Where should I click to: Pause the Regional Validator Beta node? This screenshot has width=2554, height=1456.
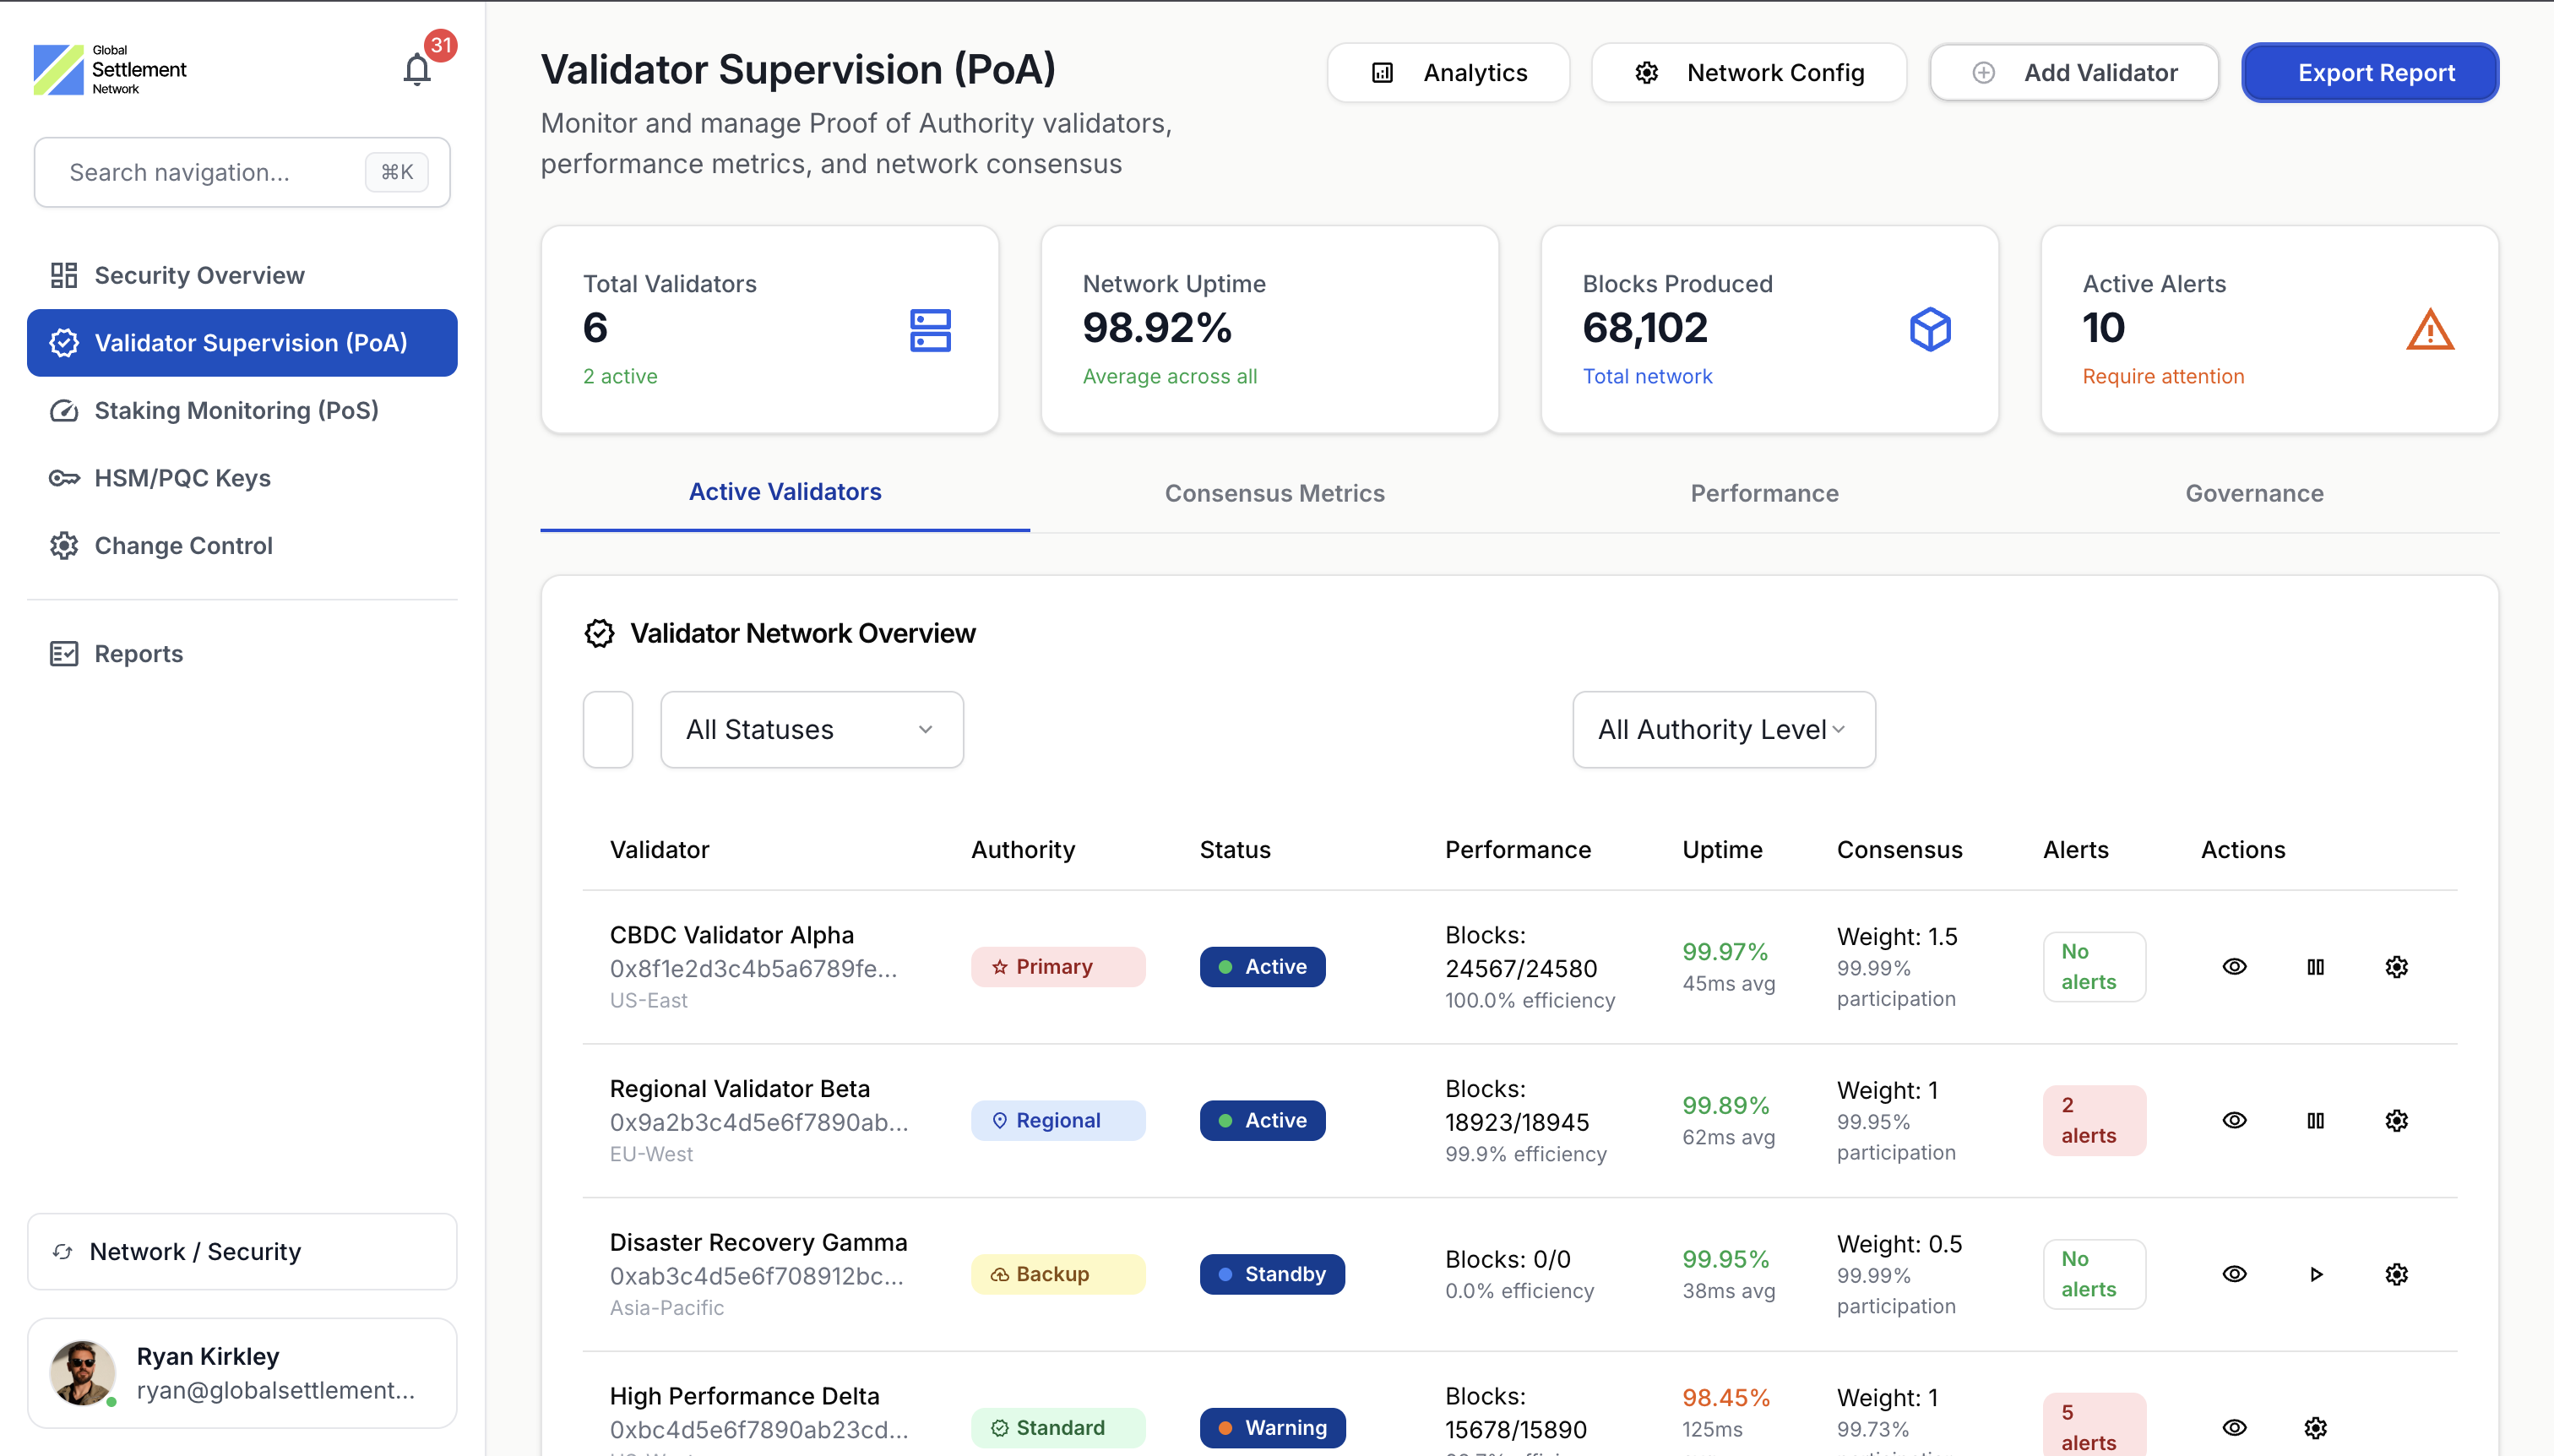pyautogui.click(x=2315, y=1120)
